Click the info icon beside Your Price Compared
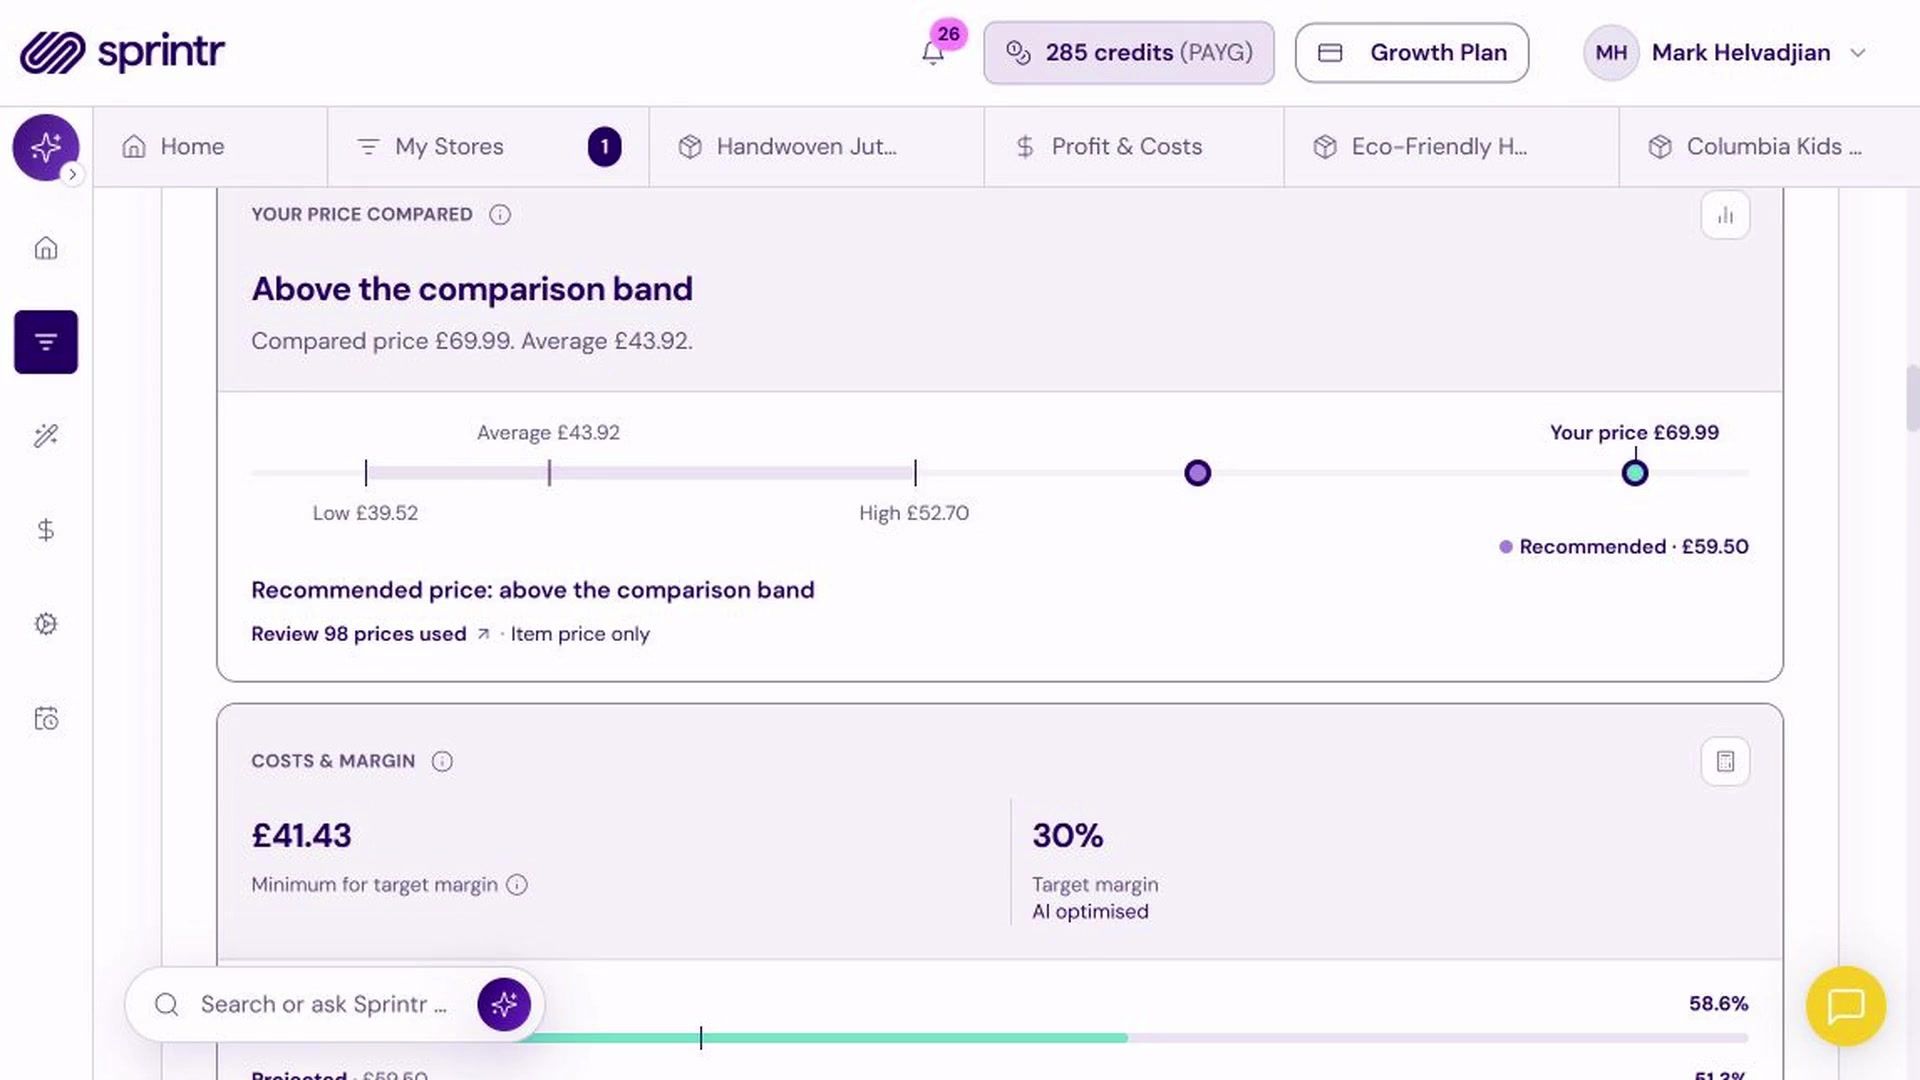1920x1080 pixels. click(x=500, y=215)
